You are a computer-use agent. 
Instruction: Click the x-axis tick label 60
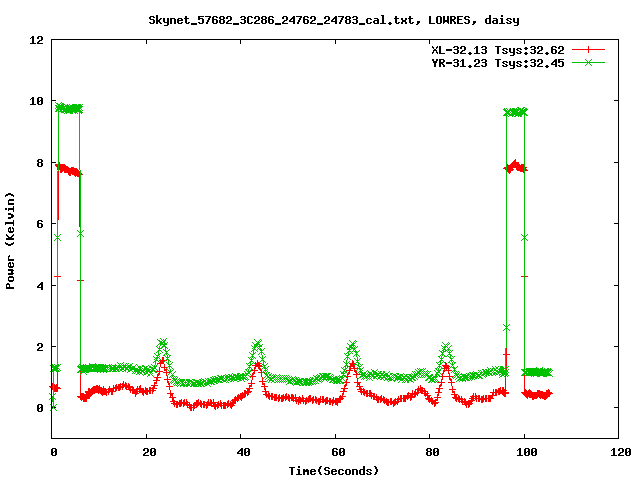coord(338,452)
